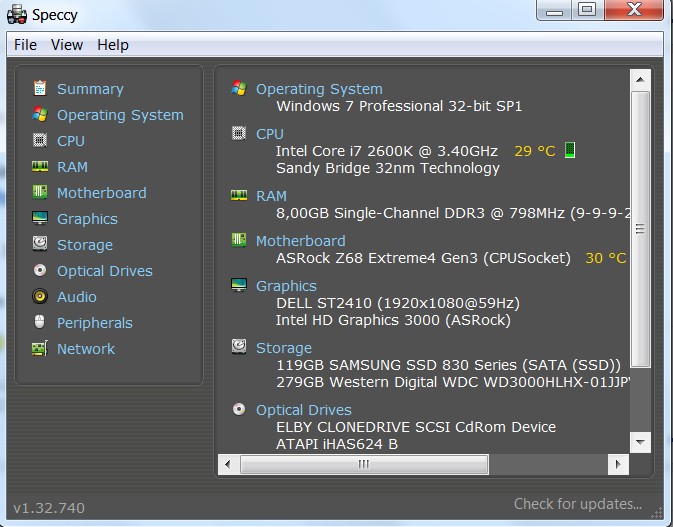
Task: Click Windows flag icon beside Operating System heading
Action: (239, 88)
